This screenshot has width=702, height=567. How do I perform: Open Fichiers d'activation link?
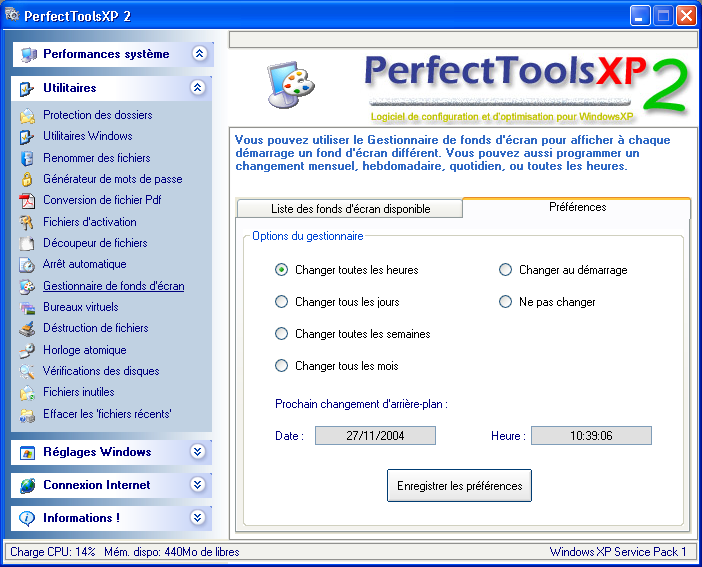pyautogui.click(x=90, y=222)
